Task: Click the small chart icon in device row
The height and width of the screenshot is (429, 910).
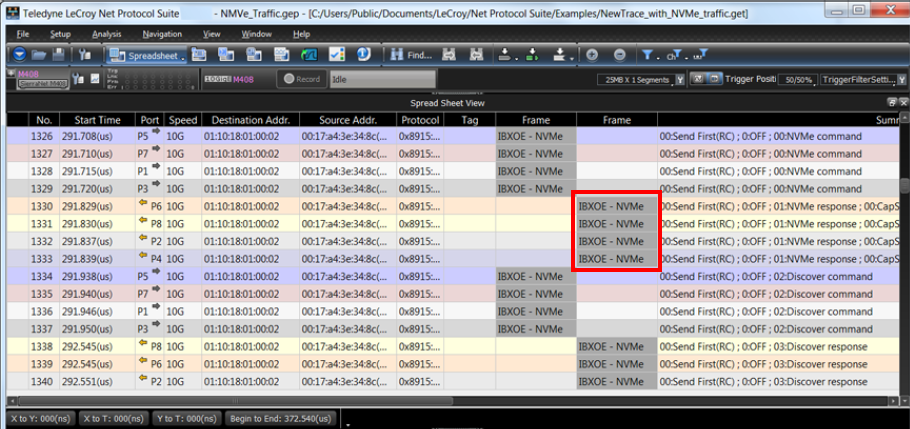Action: [x=95, y=79]
